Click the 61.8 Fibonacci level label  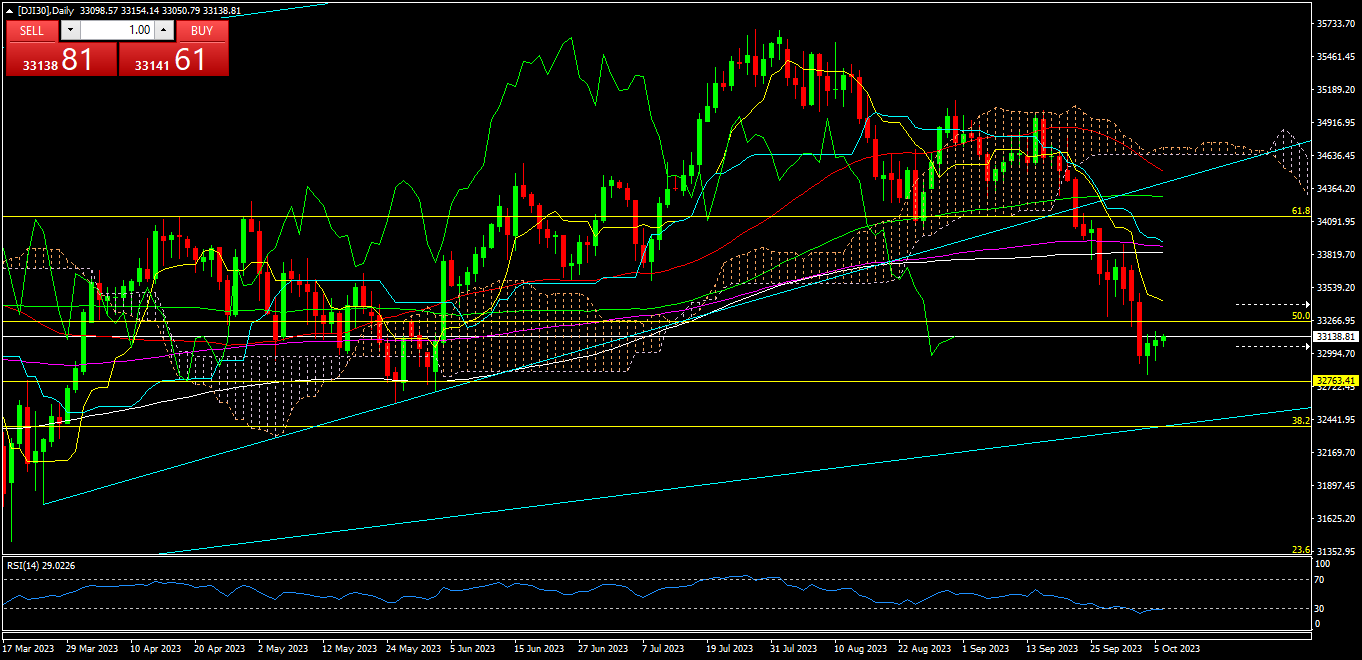1300,211
